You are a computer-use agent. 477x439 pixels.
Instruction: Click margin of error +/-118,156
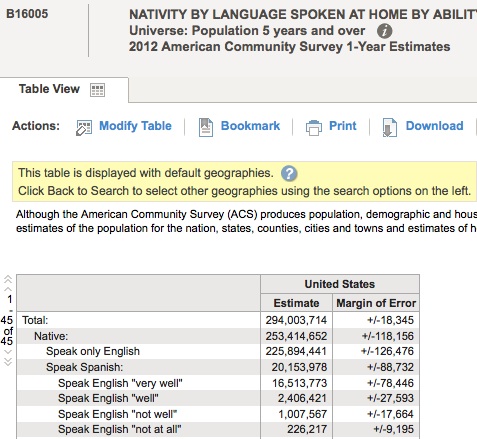click(x=388, y=336)
